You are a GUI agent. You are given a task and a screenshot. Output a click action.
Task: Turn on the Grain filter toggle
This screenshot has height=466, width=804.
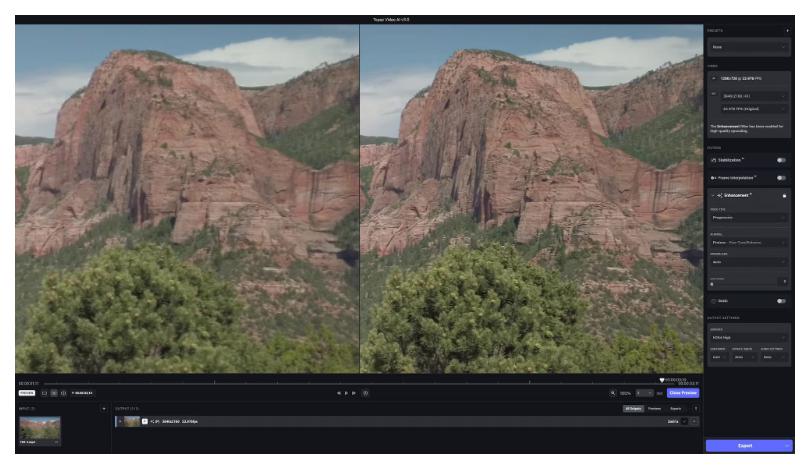pyautogui.click(x=781, y=301)
